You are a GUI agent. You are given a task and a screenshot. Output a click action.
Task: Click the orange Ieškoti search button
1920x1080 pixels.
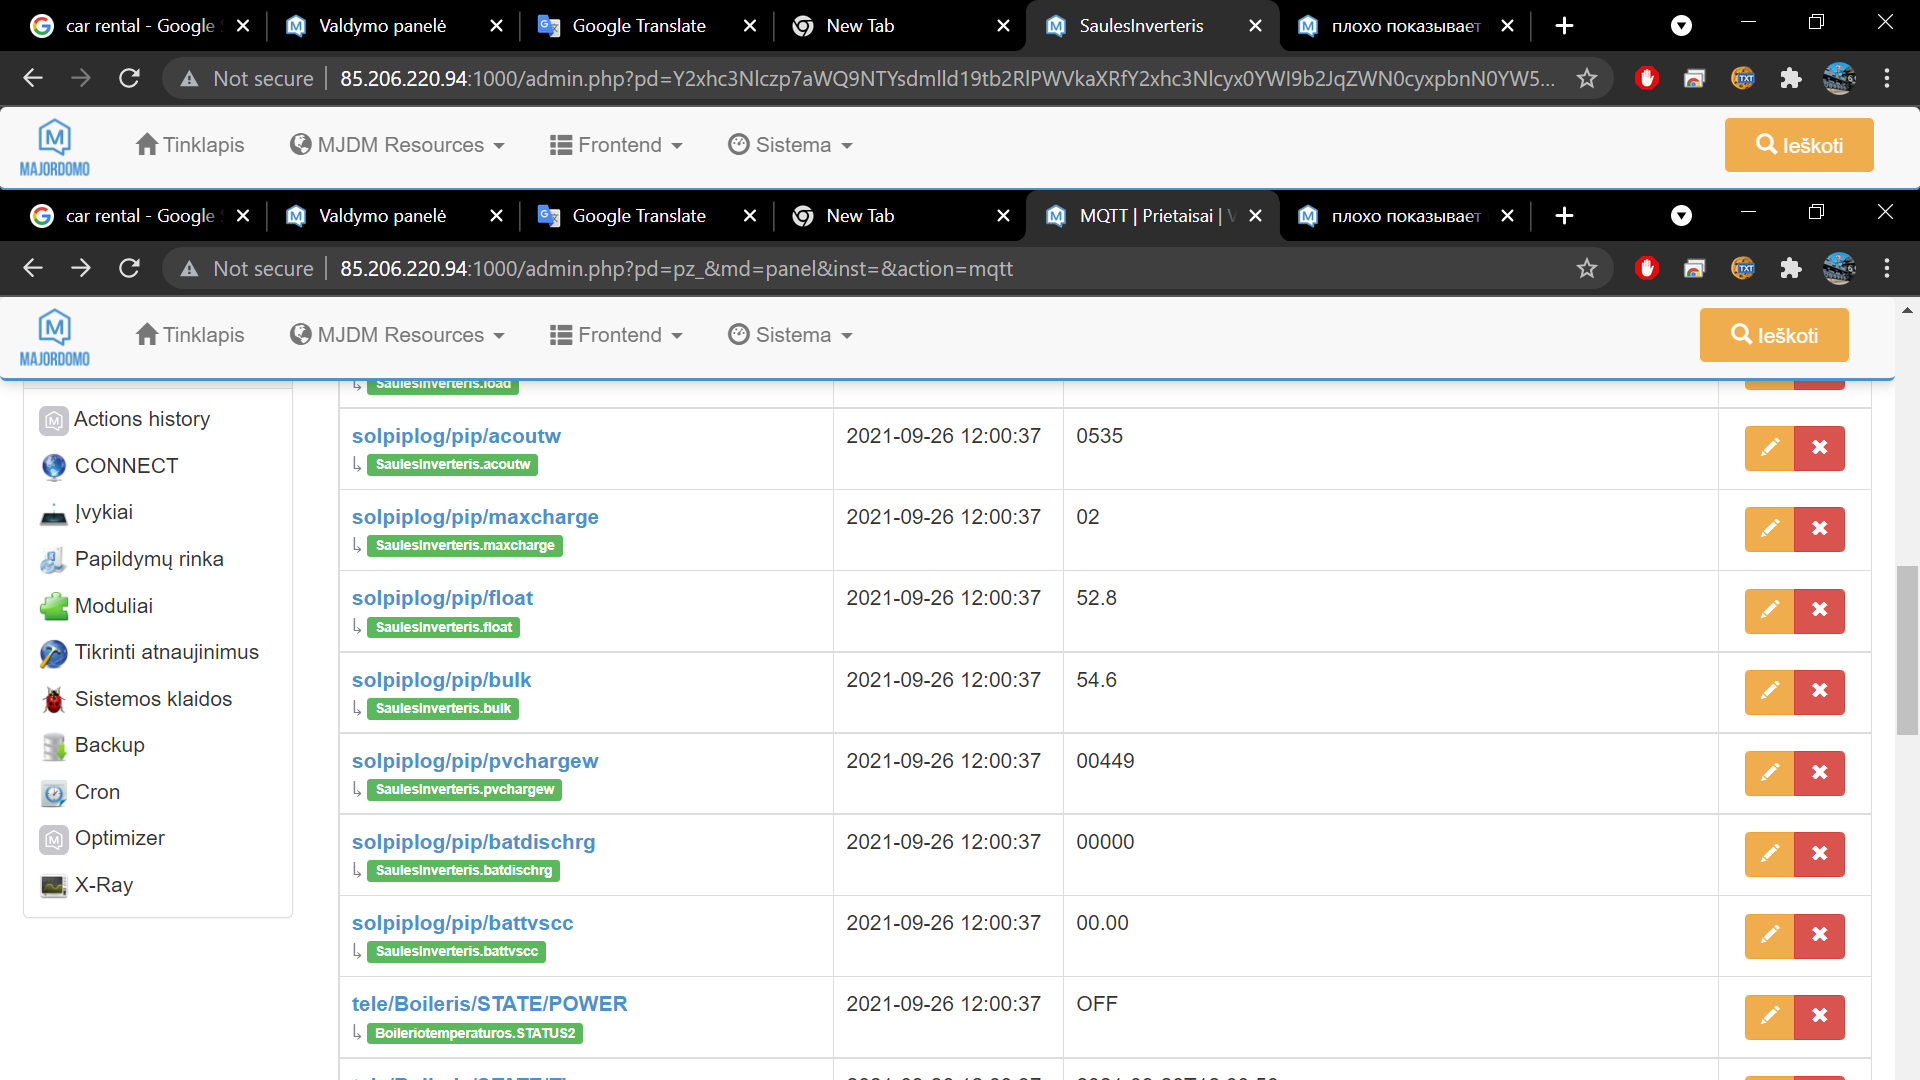click(1774, 335)
